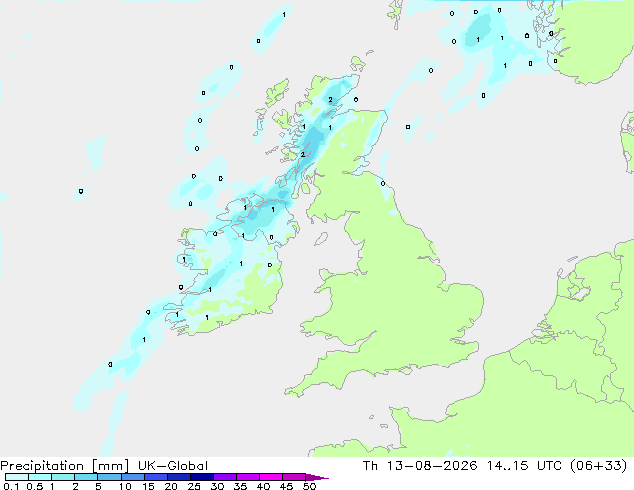Viewport: 634px width, 490px height.
Task: Select the 2–5 mm legend swatch
Action: coord(86,477)
